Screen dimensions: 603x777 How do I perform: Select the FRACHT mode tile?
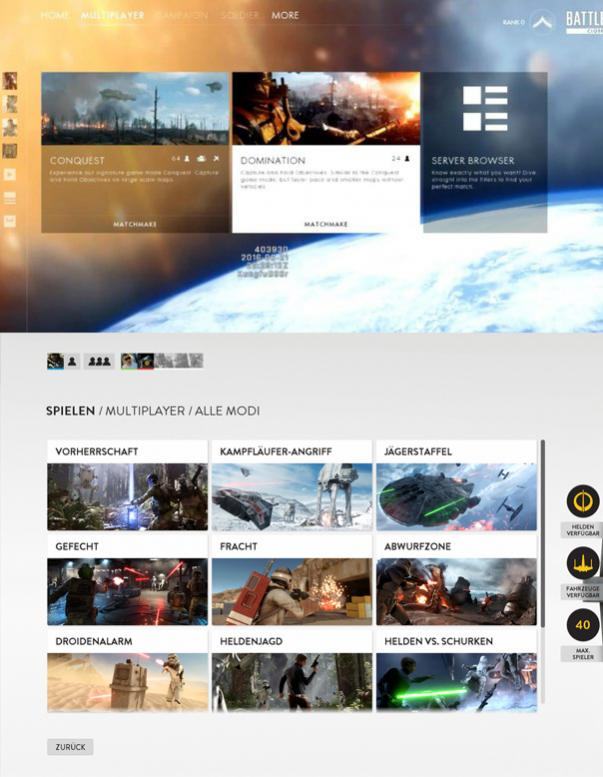(x=292, y=580)
